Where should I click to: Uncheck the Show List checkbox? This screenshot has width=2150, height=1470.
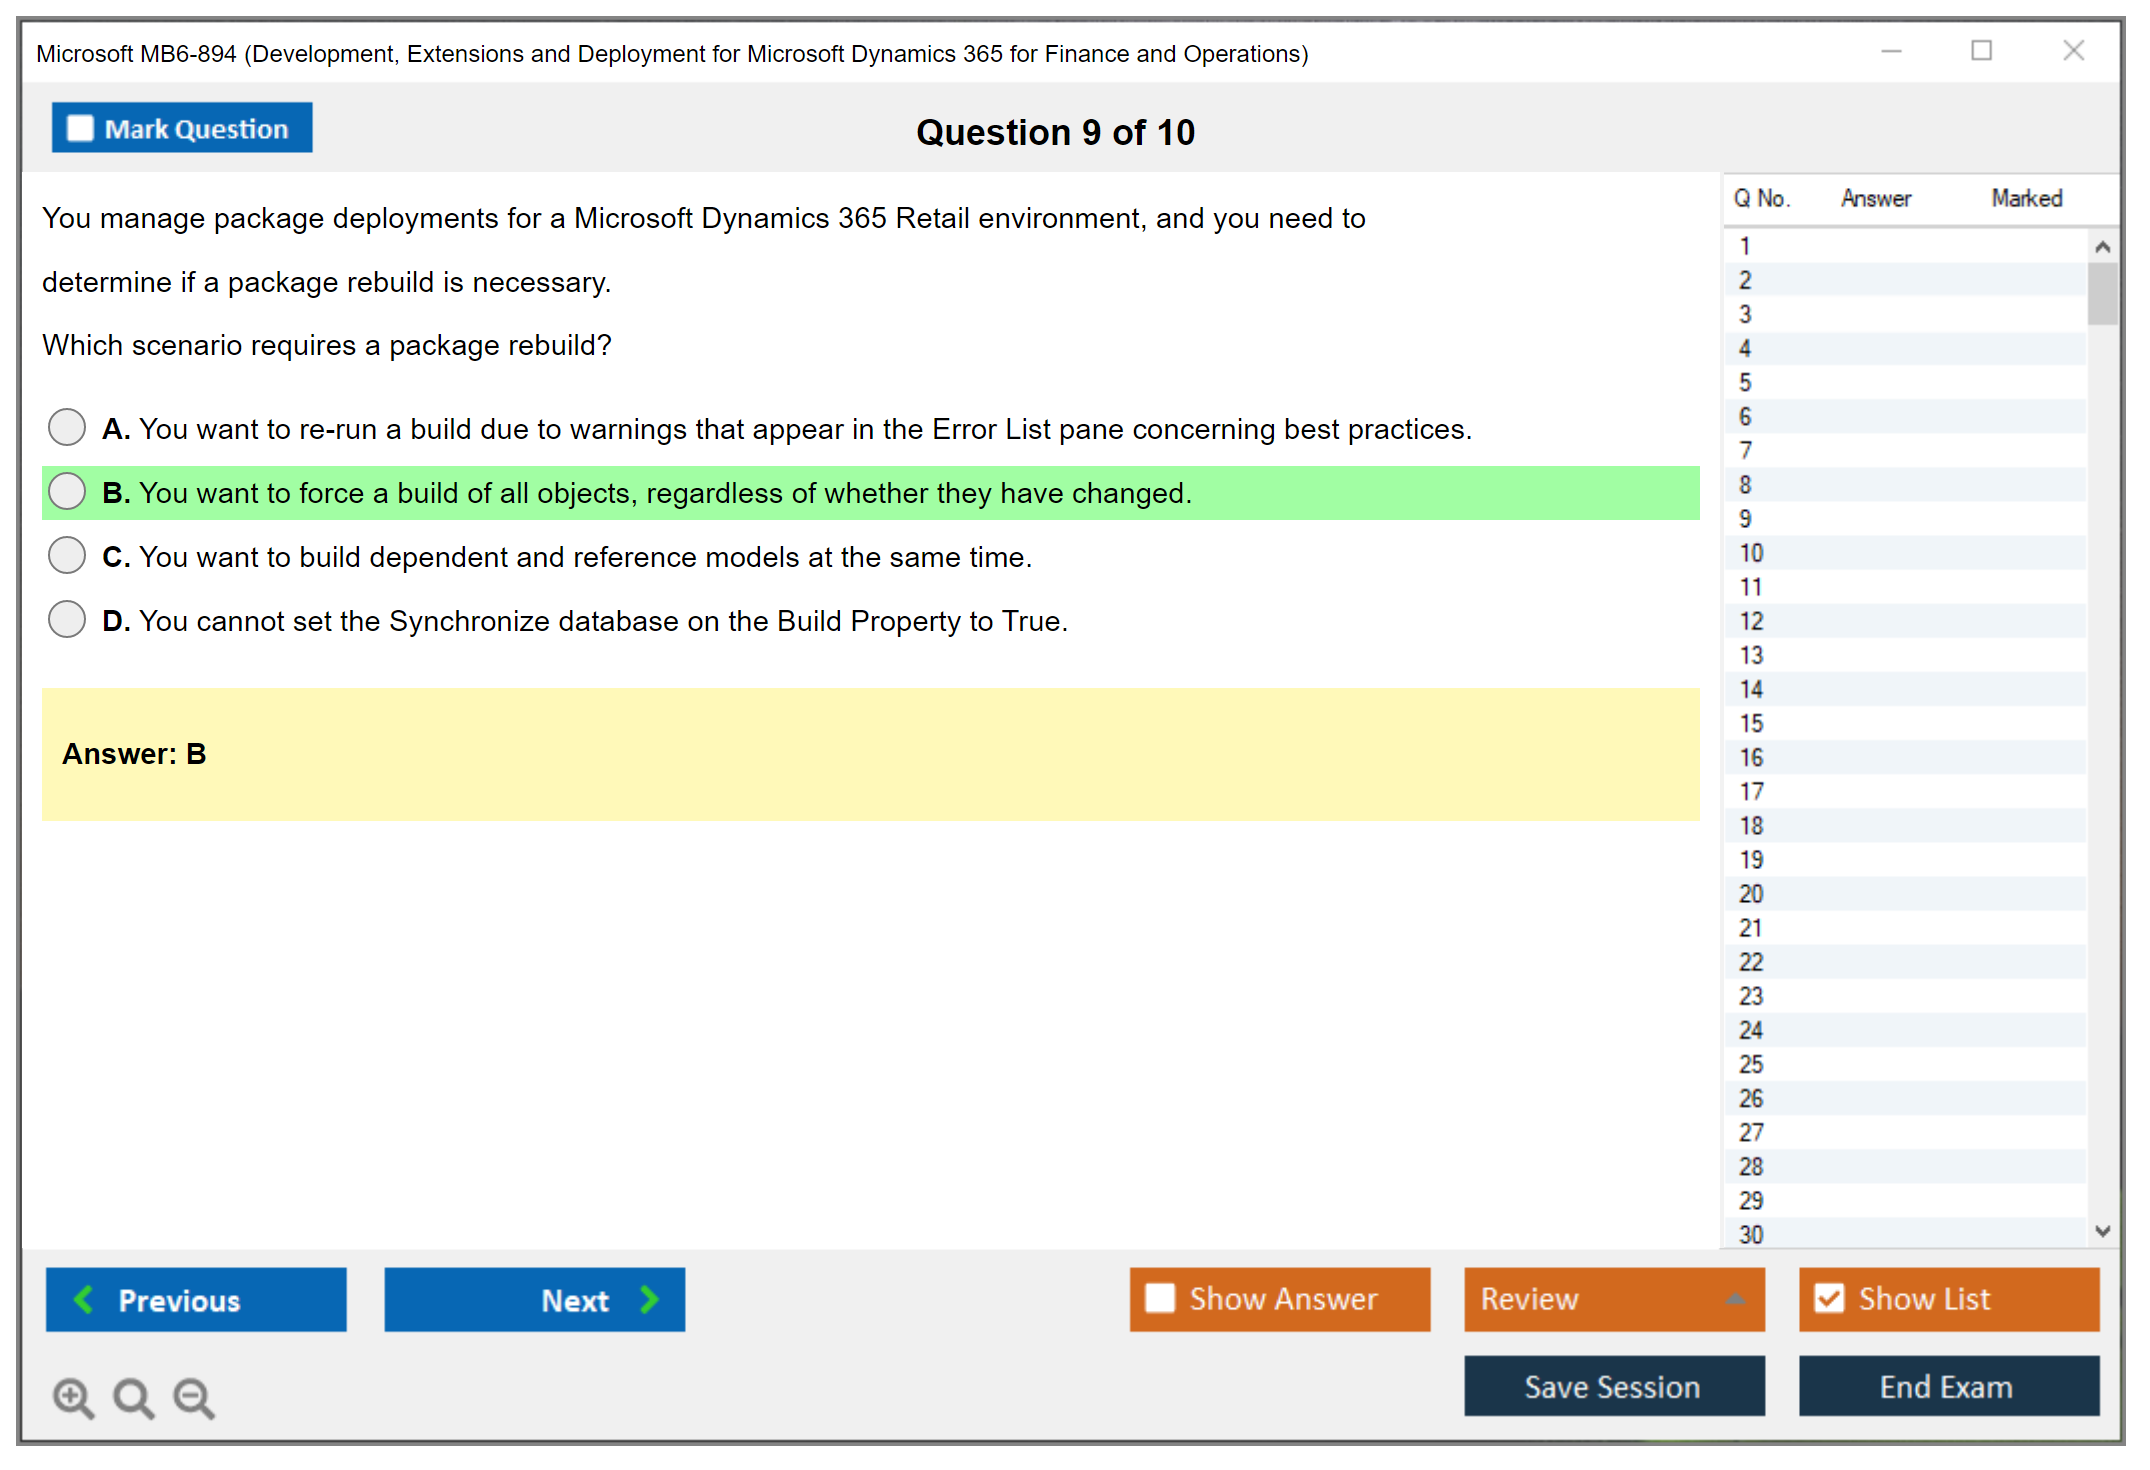click(x=1829, y=1298)
